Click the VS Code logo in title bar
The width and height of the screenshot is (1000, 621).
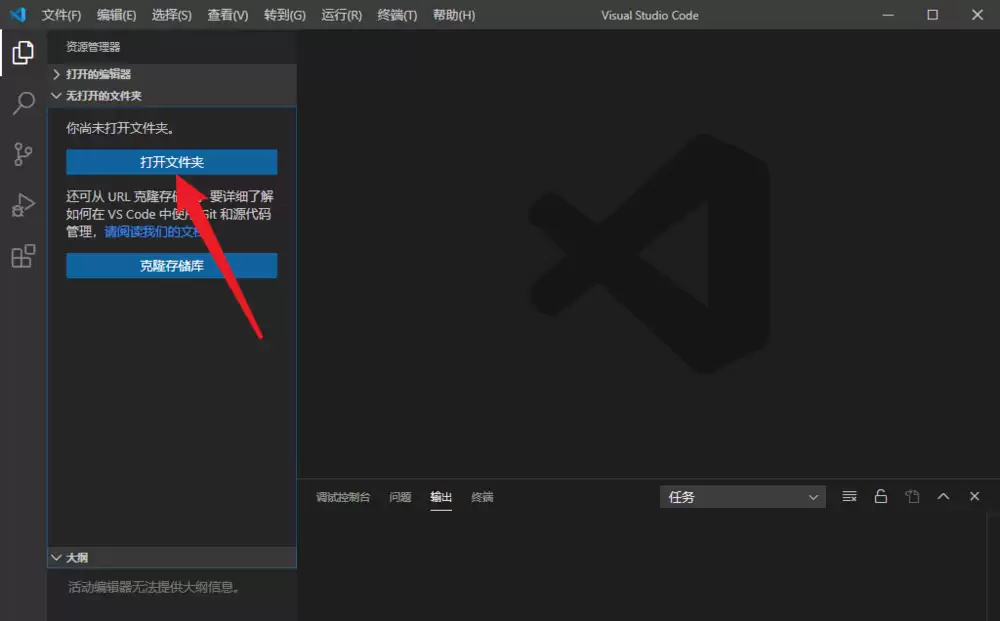18,14
